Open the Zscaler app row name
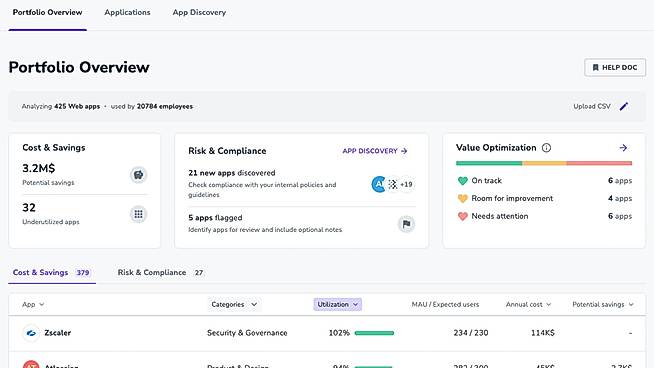The image size is (654, 368). tap(58, 333)
